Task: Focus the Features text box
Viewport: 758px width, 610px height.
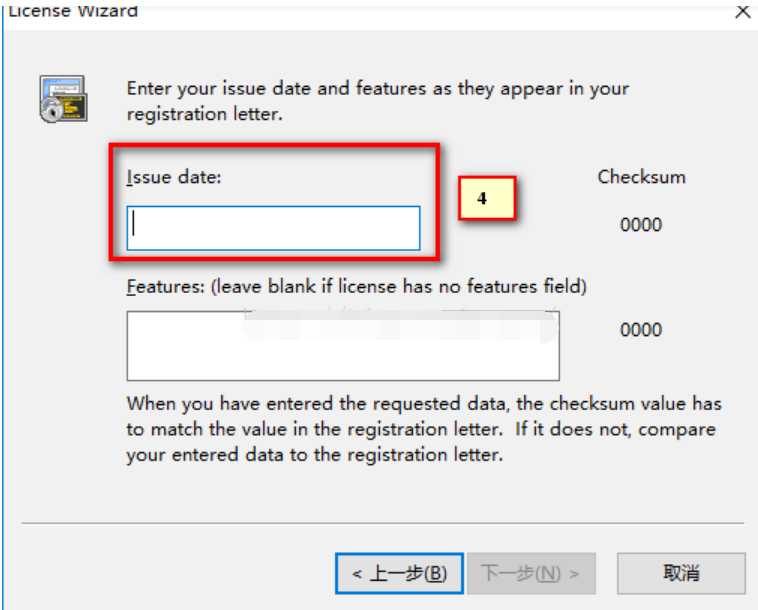Action: [342, 346]
